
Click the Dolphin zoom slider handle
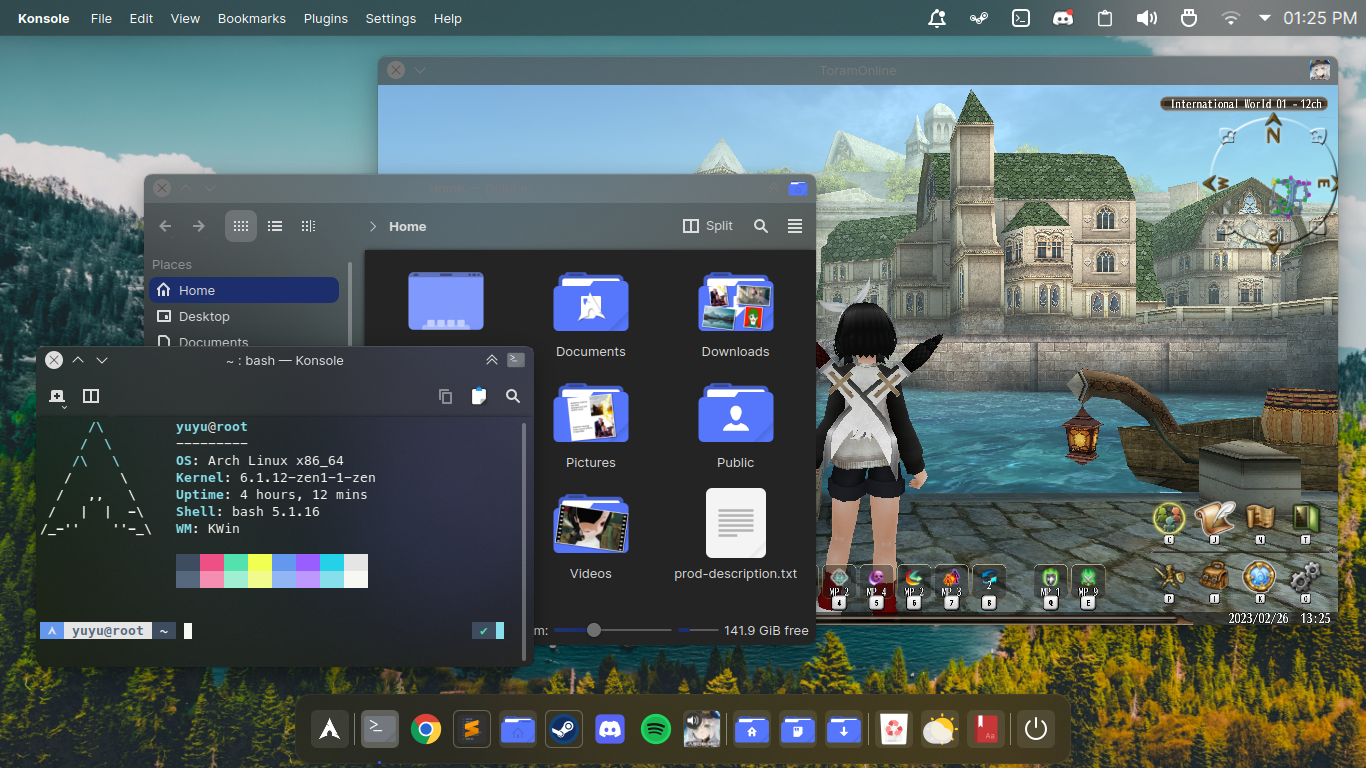(594, 630)
